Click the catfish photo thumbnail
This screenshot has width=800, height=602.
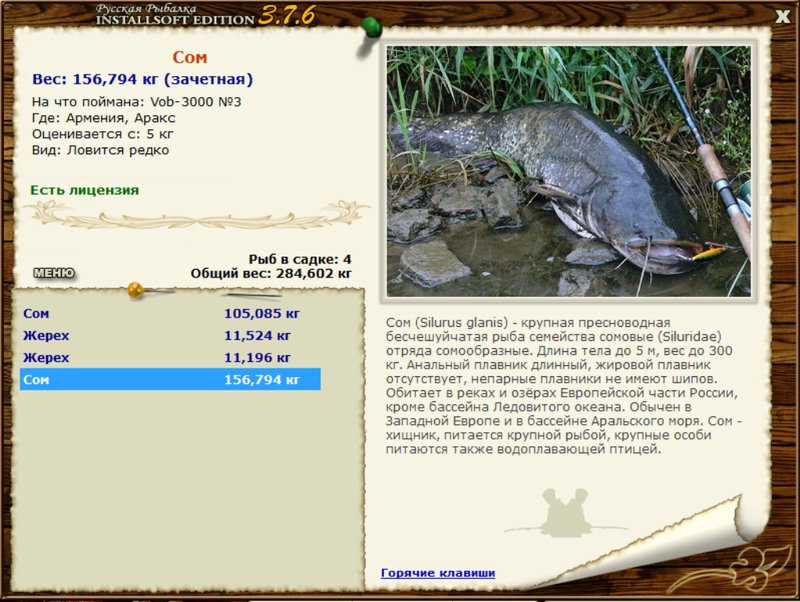tap(568, 171)
